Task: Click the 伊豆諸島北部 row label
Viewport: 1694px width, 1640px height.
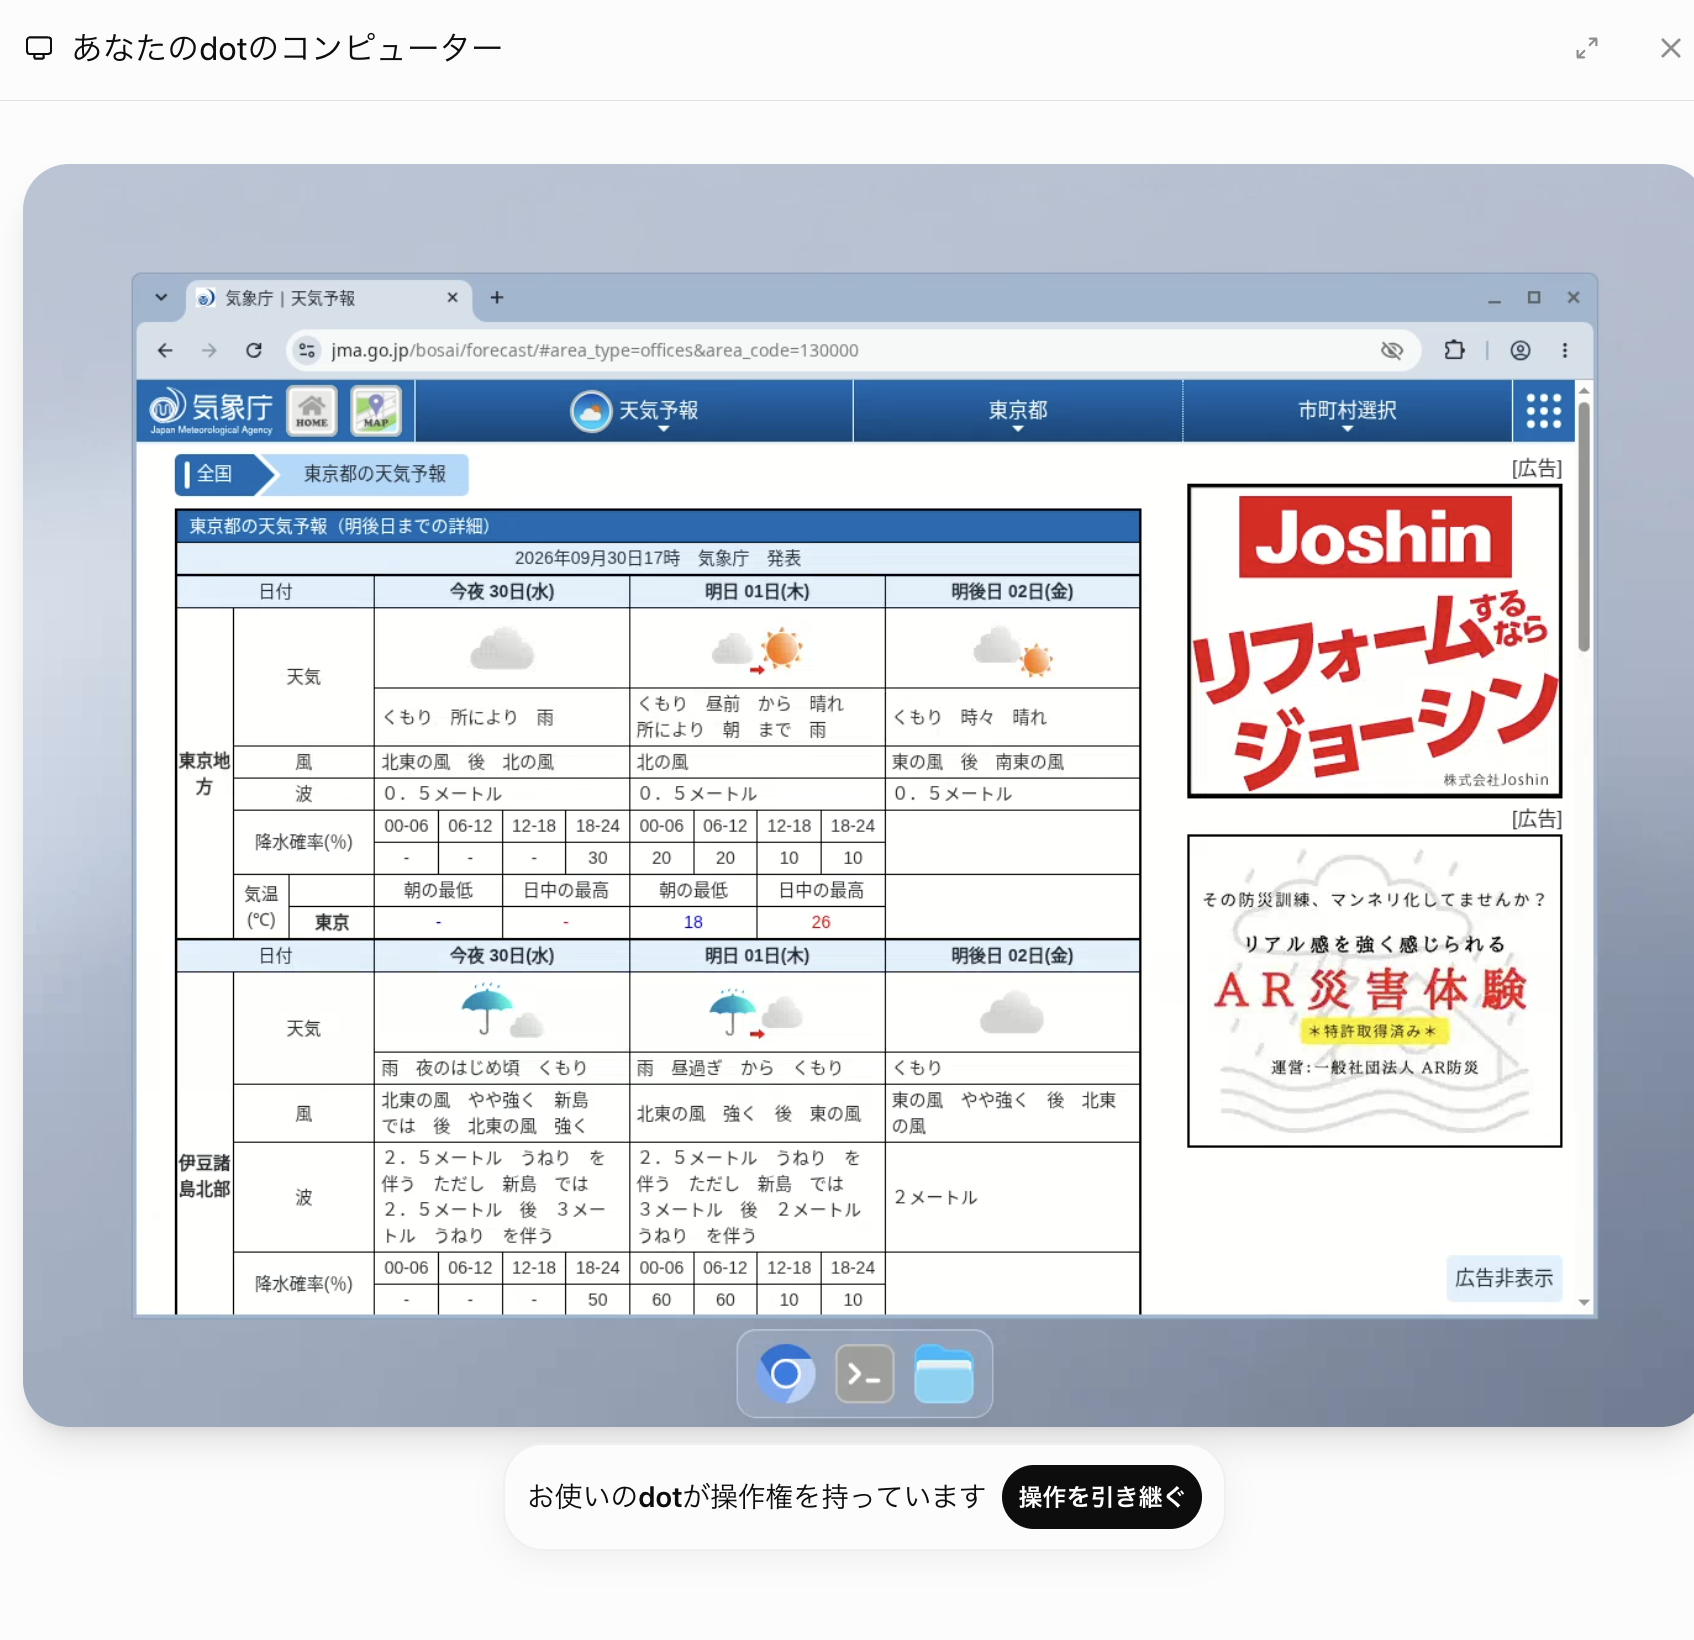Action: click(204, 1176)
